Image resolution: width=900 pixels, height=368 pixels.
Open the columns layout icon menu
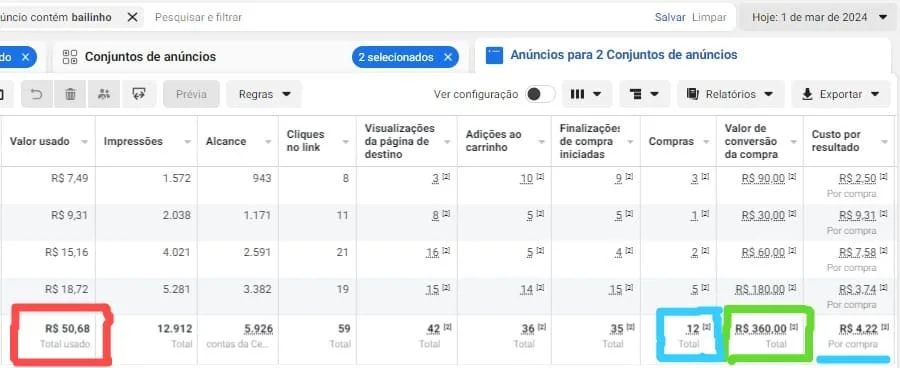pos(587,94)
